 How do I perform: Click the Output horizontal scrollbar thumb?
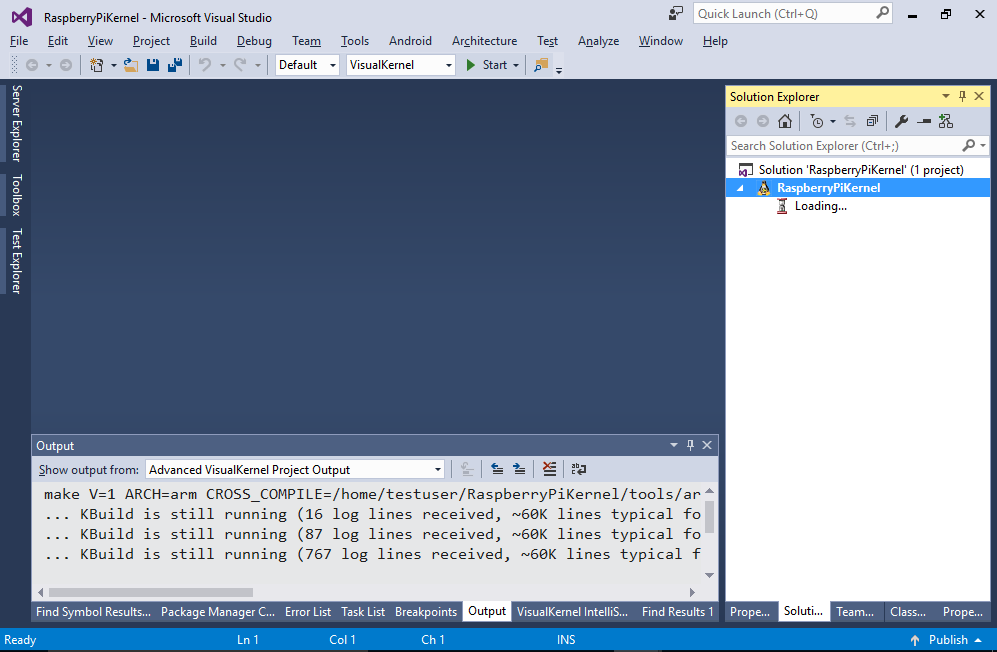point(151,592)
